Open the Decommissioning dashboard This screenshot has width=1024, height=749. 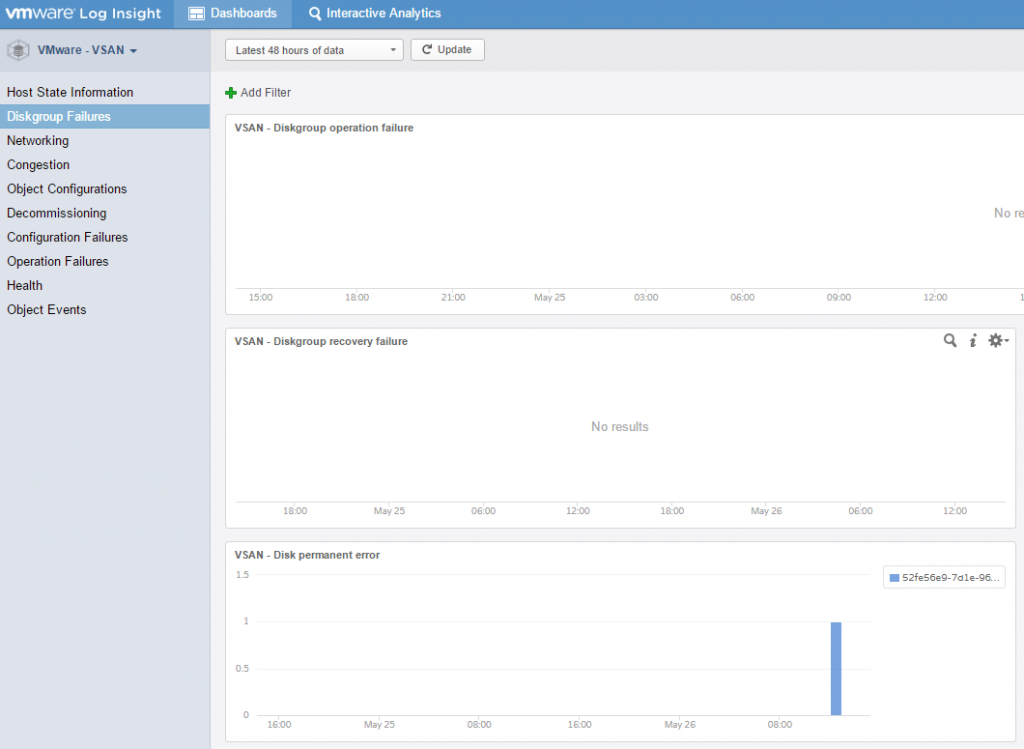pos(104,213)
